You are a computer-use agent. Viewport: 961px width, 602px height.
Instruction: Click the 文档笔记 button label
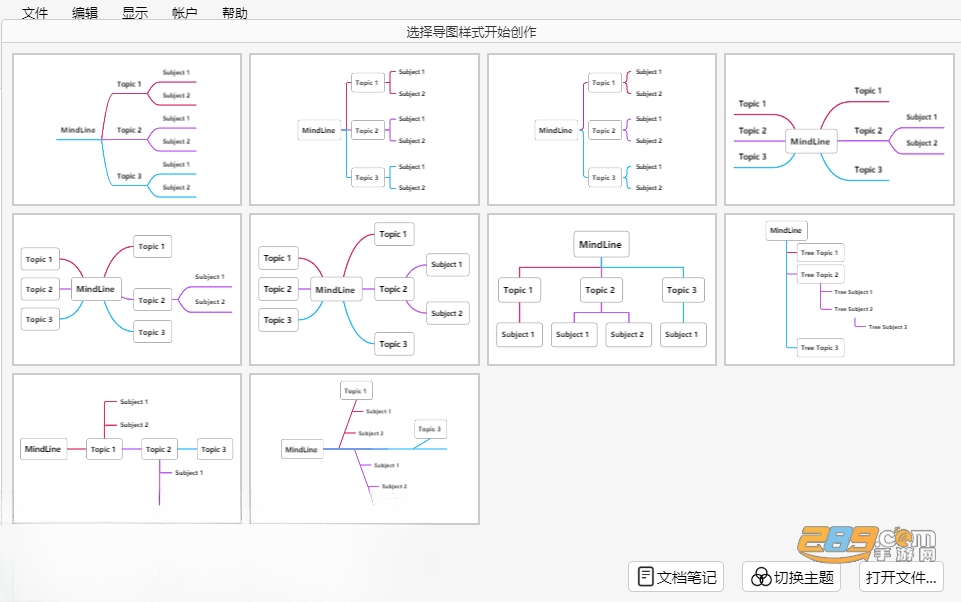pyautogui.click(x=686, y=577)
